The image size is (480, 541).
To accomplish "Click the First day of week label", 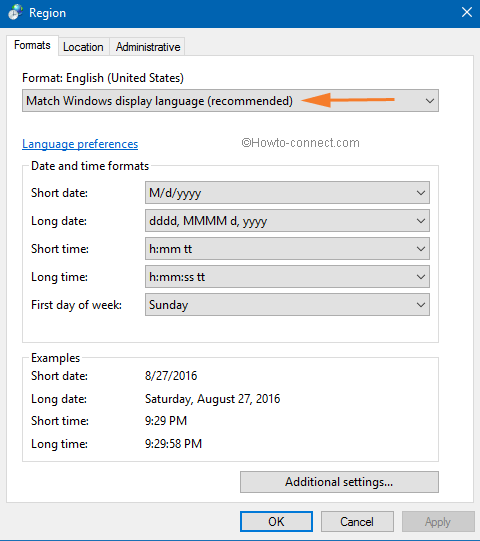I will (76, 305).
